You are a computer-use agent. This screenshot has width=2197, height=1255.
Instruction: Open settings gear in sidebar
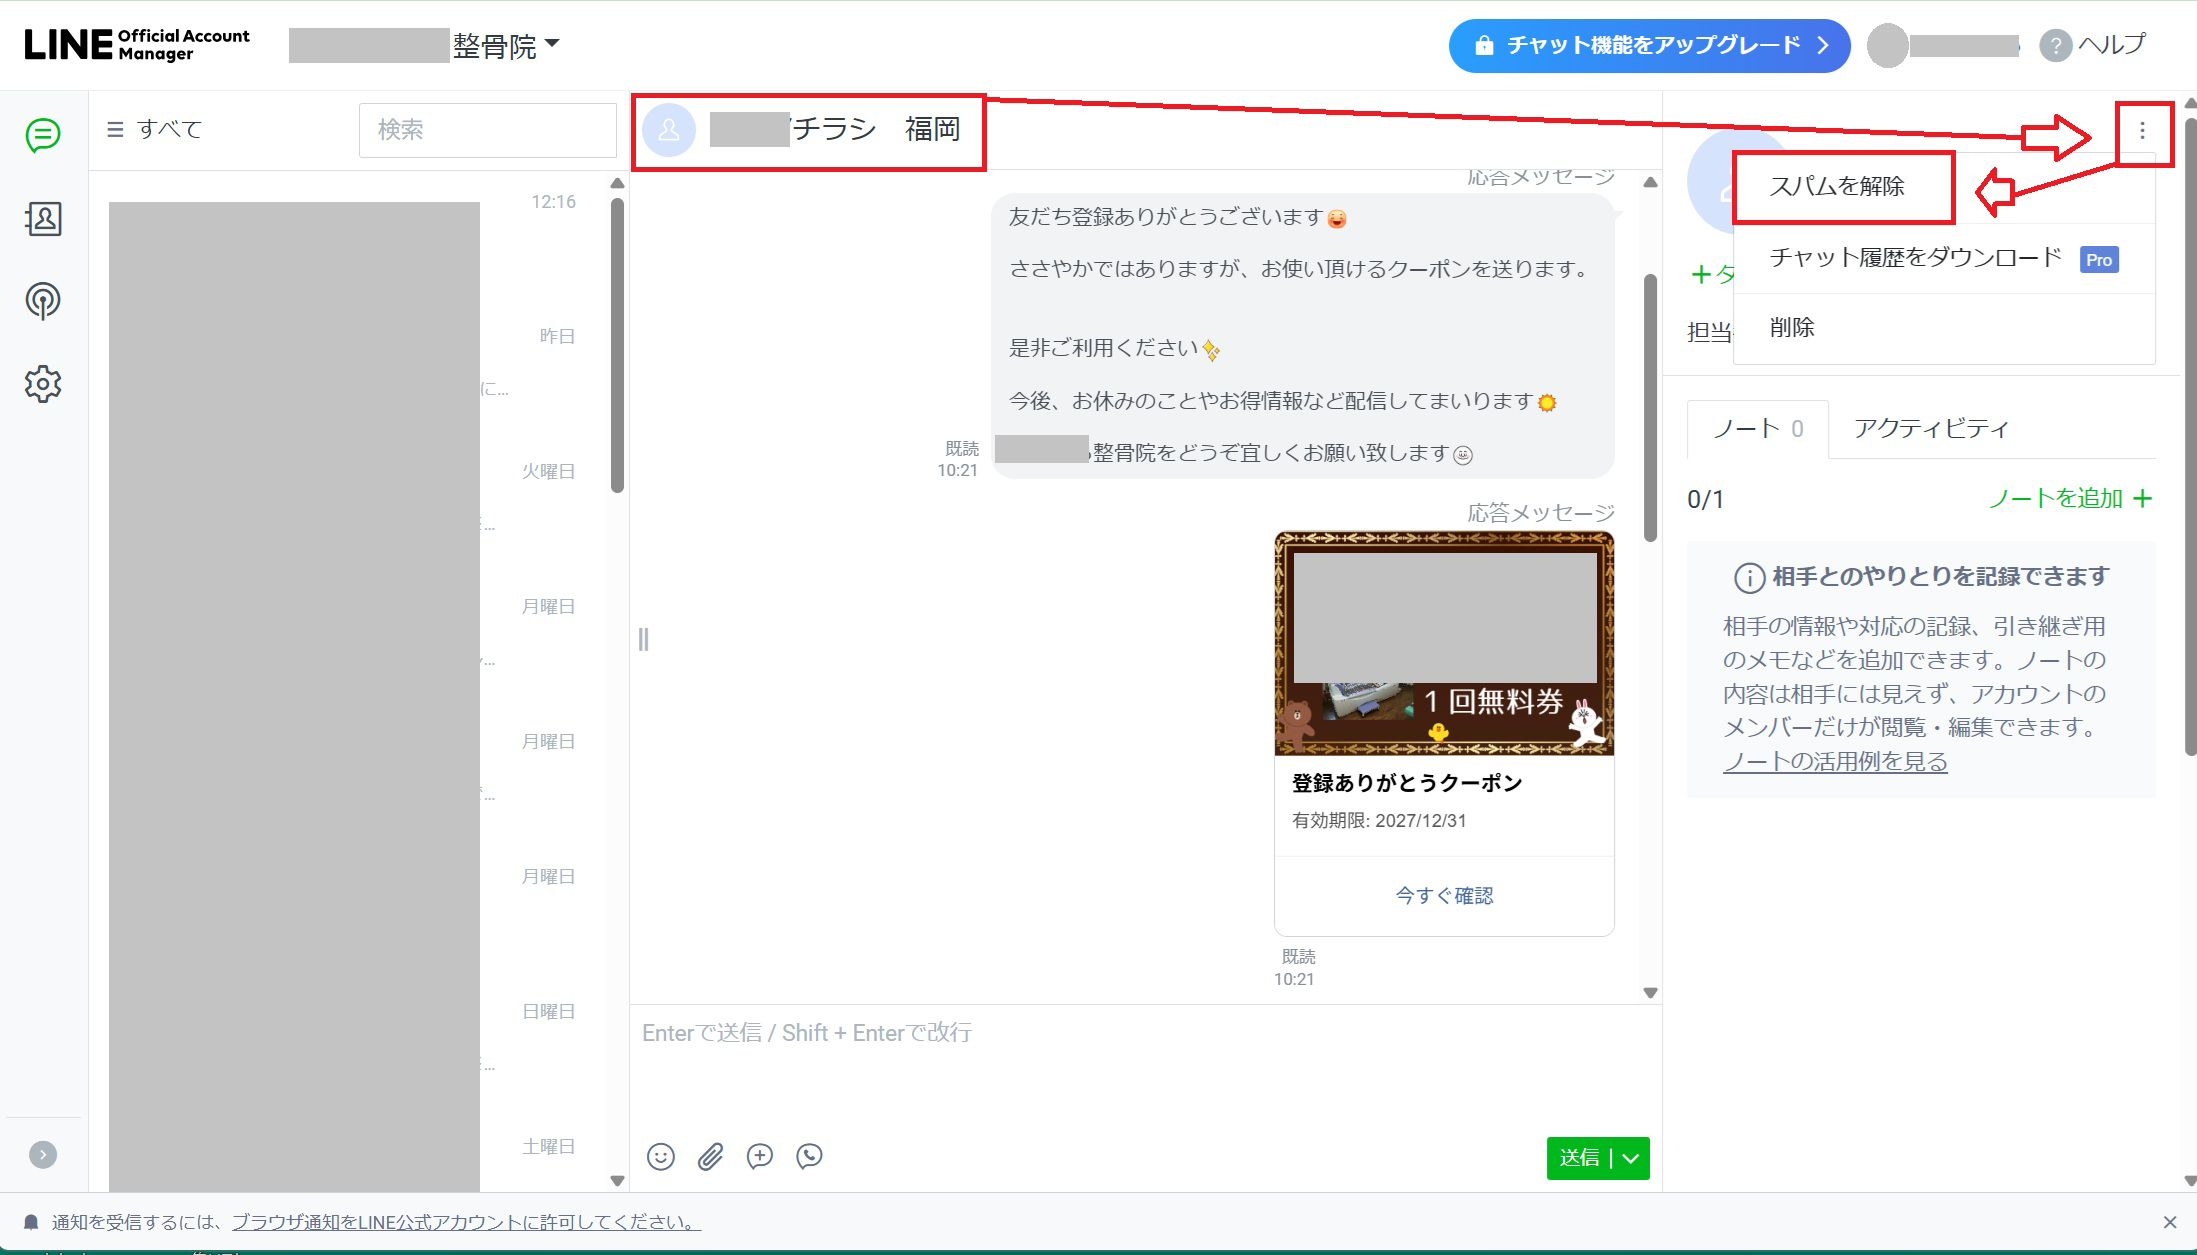click(x=43, y=384)
